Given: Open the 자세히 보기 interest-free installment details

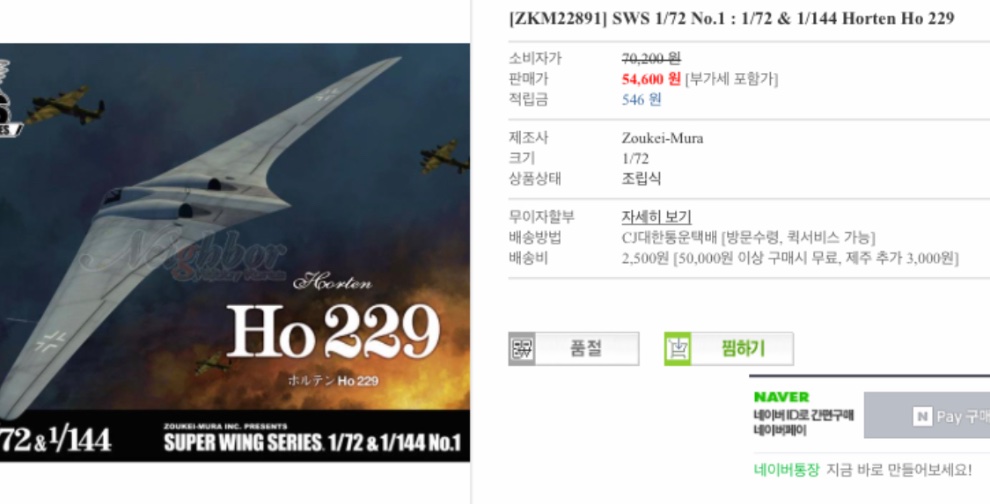Looking at the screenshot, I should click(x=656, y=217).
